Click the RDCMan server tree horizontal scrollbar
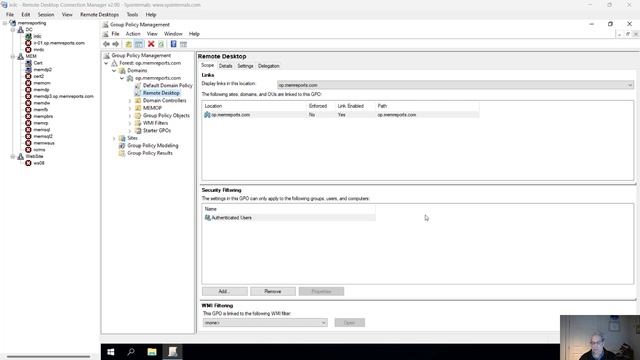The height and width of the screenshot is (360, 640). coord(48,356)
